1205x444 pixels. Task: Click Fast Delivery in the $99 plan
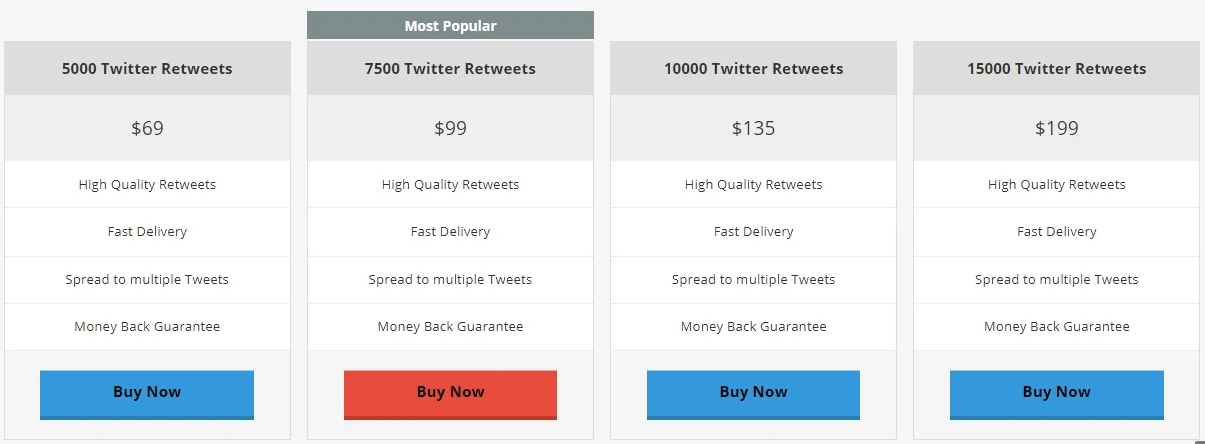click(x=450, y=232)
